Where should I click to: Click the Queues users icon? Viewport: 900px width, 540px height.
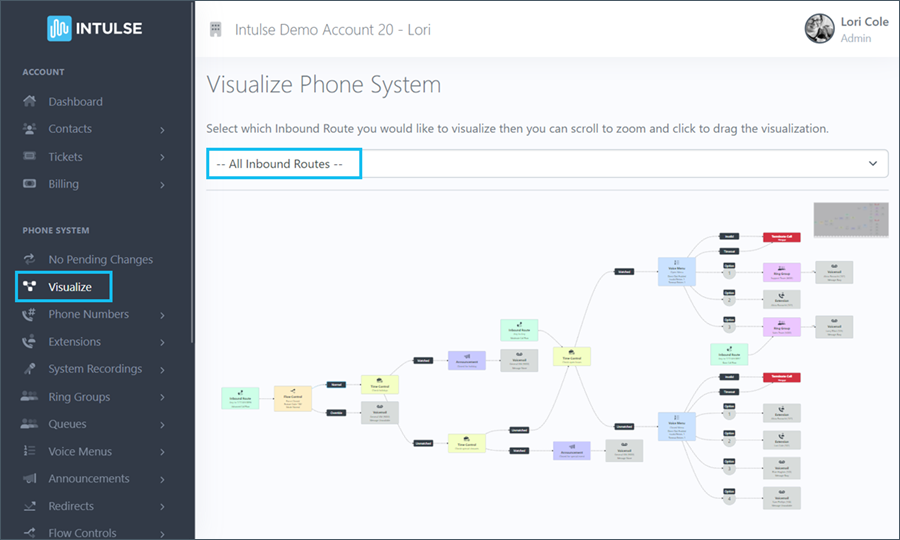(x=29, y=424)
